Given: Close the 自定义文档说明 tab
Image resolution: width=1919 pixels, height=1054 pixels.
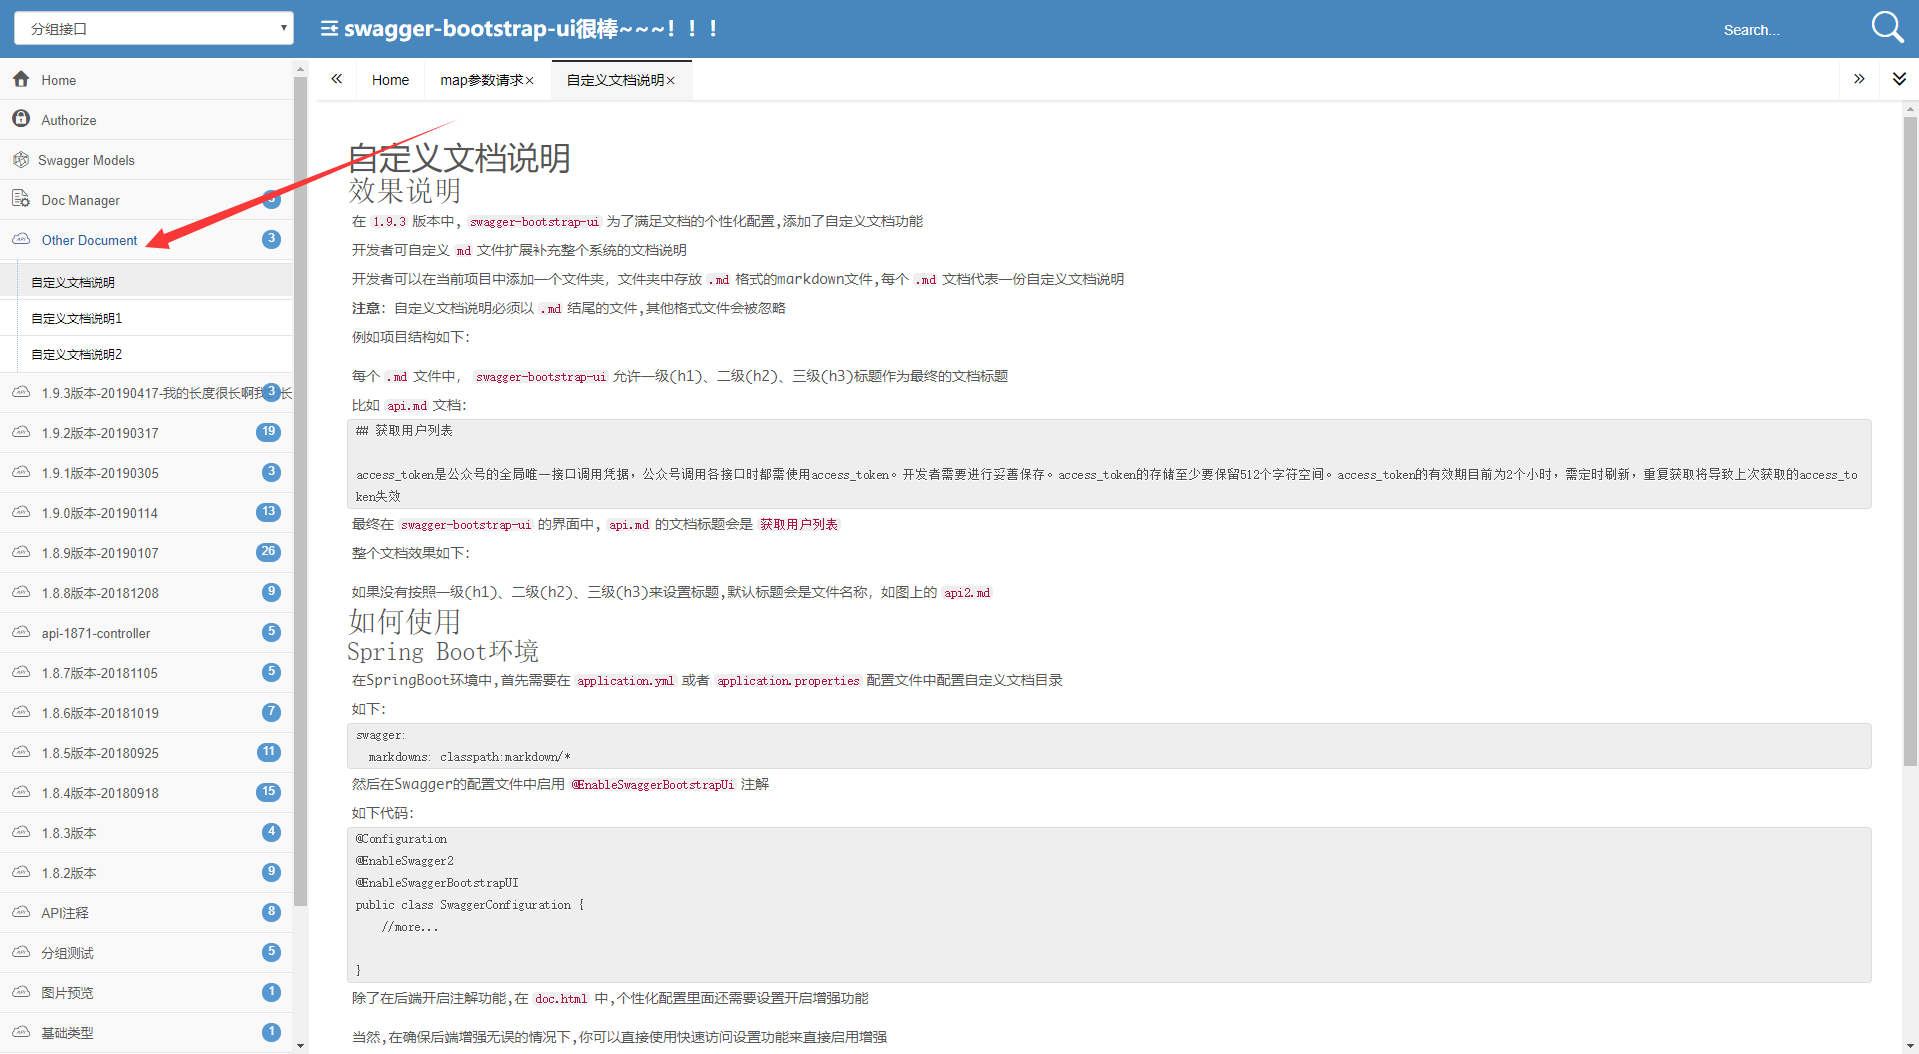Looking at the screenshot, I should (x=671, y=81).
